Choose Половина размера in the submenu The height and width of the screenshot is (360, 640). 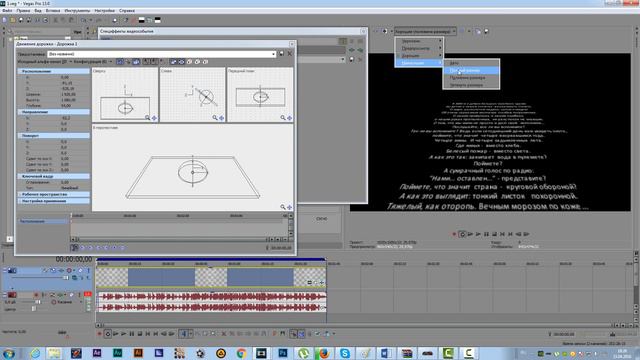tap(471, 78)
